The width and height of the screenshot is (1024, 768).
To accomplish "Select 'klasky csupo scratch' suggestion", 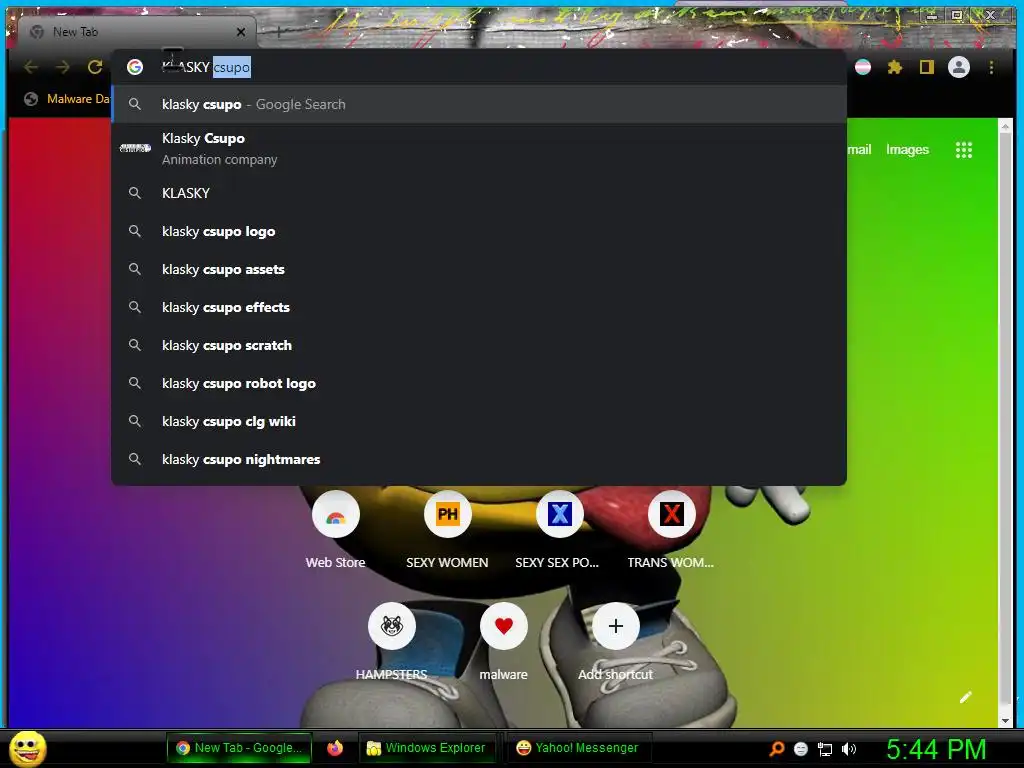I will click(479, 345).
